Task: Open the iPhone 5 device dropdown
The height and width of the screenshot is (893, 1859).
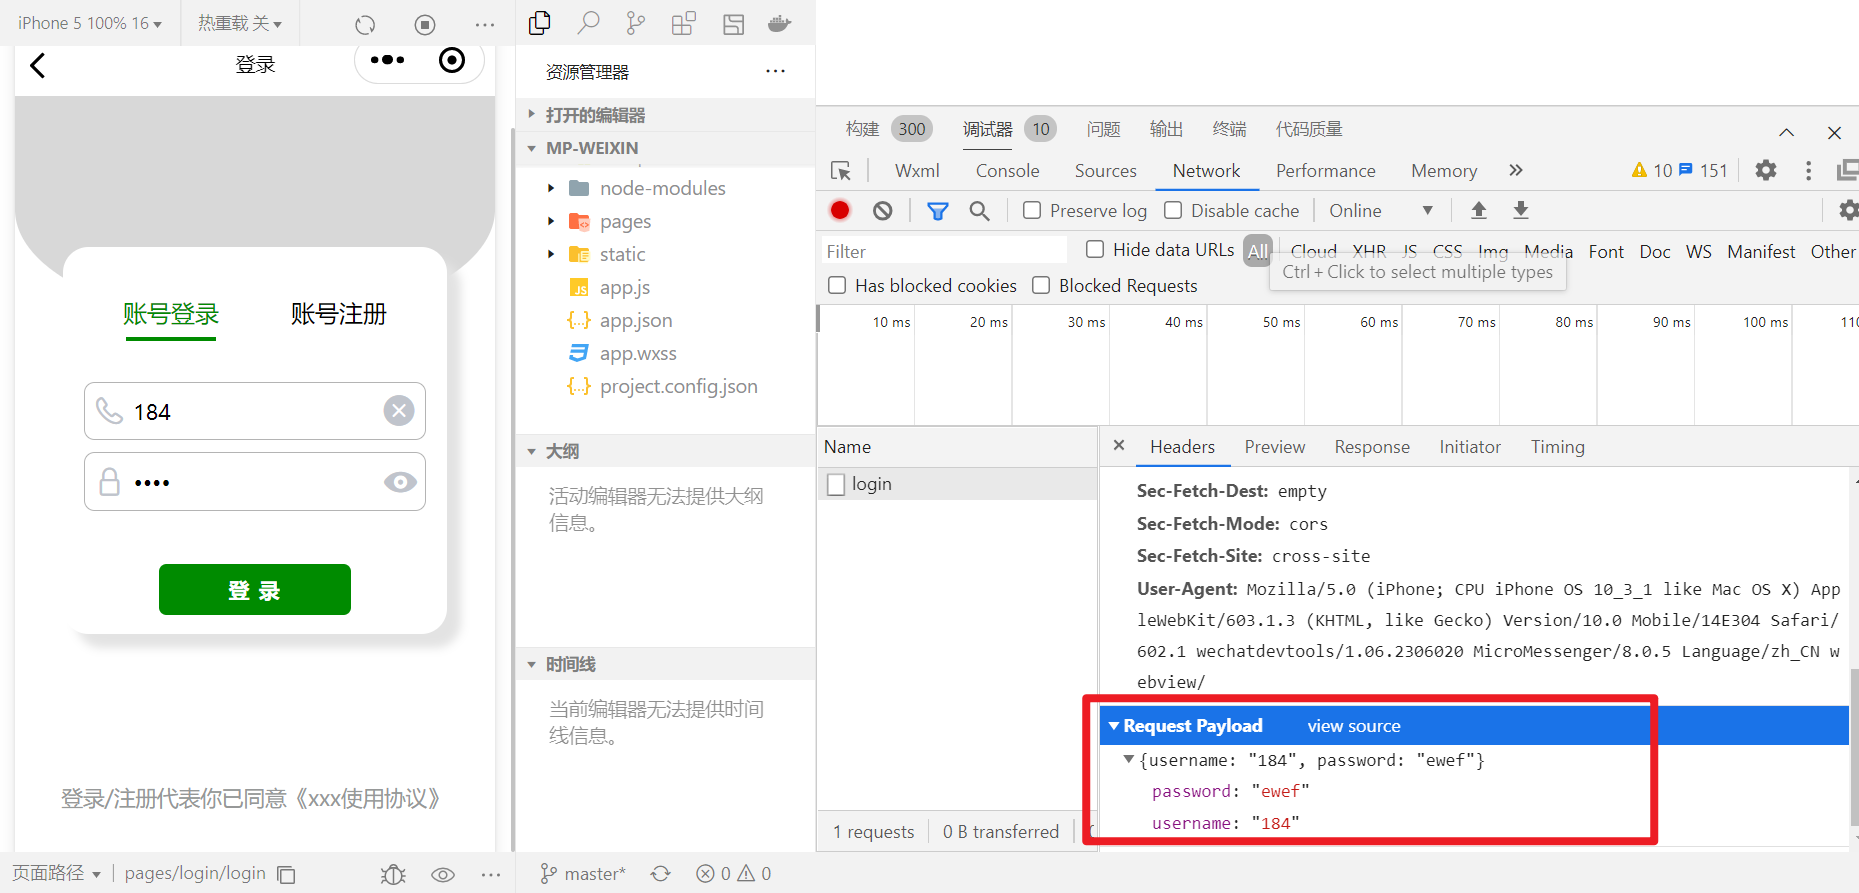Action: tap(89, 23)
